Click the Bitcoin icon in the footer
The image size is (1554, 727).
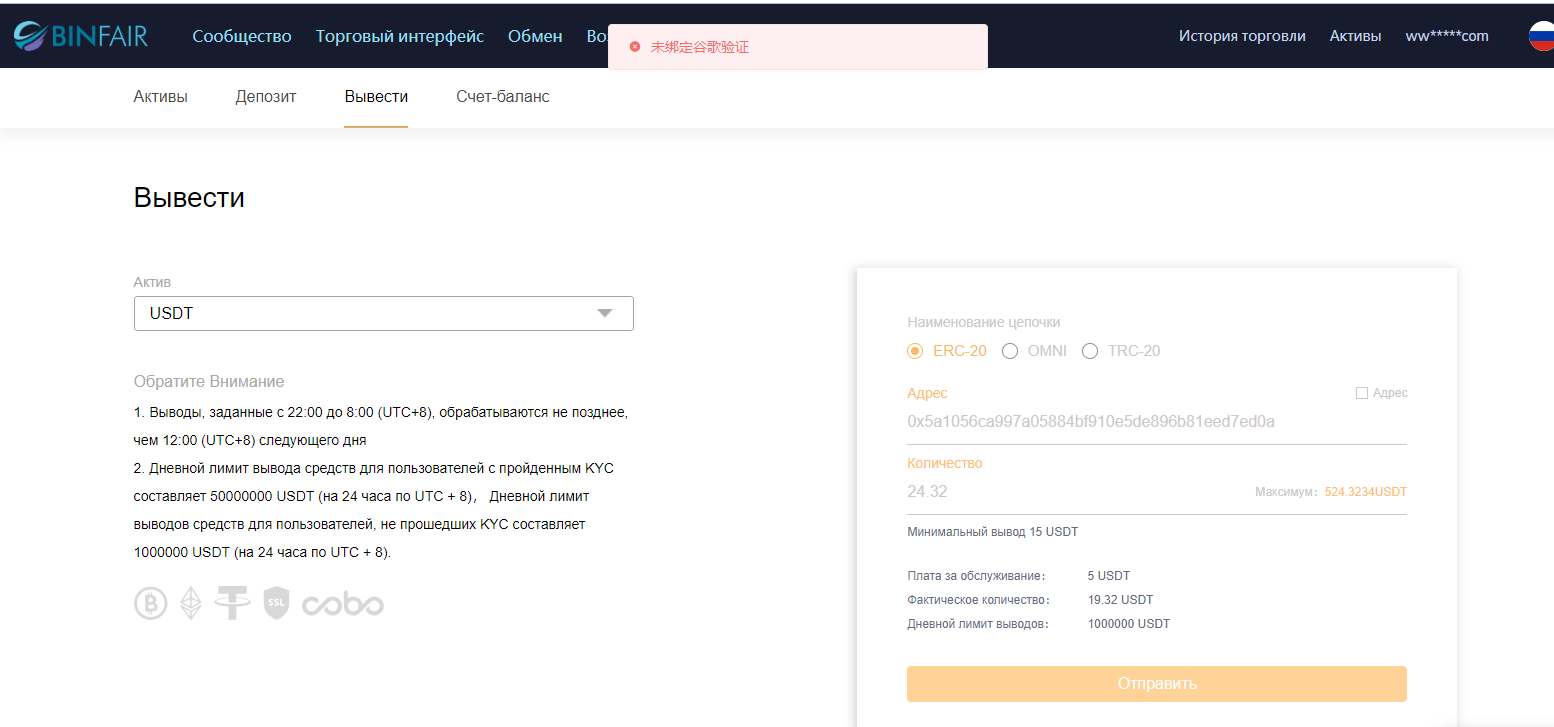click(x=150, y=602)
